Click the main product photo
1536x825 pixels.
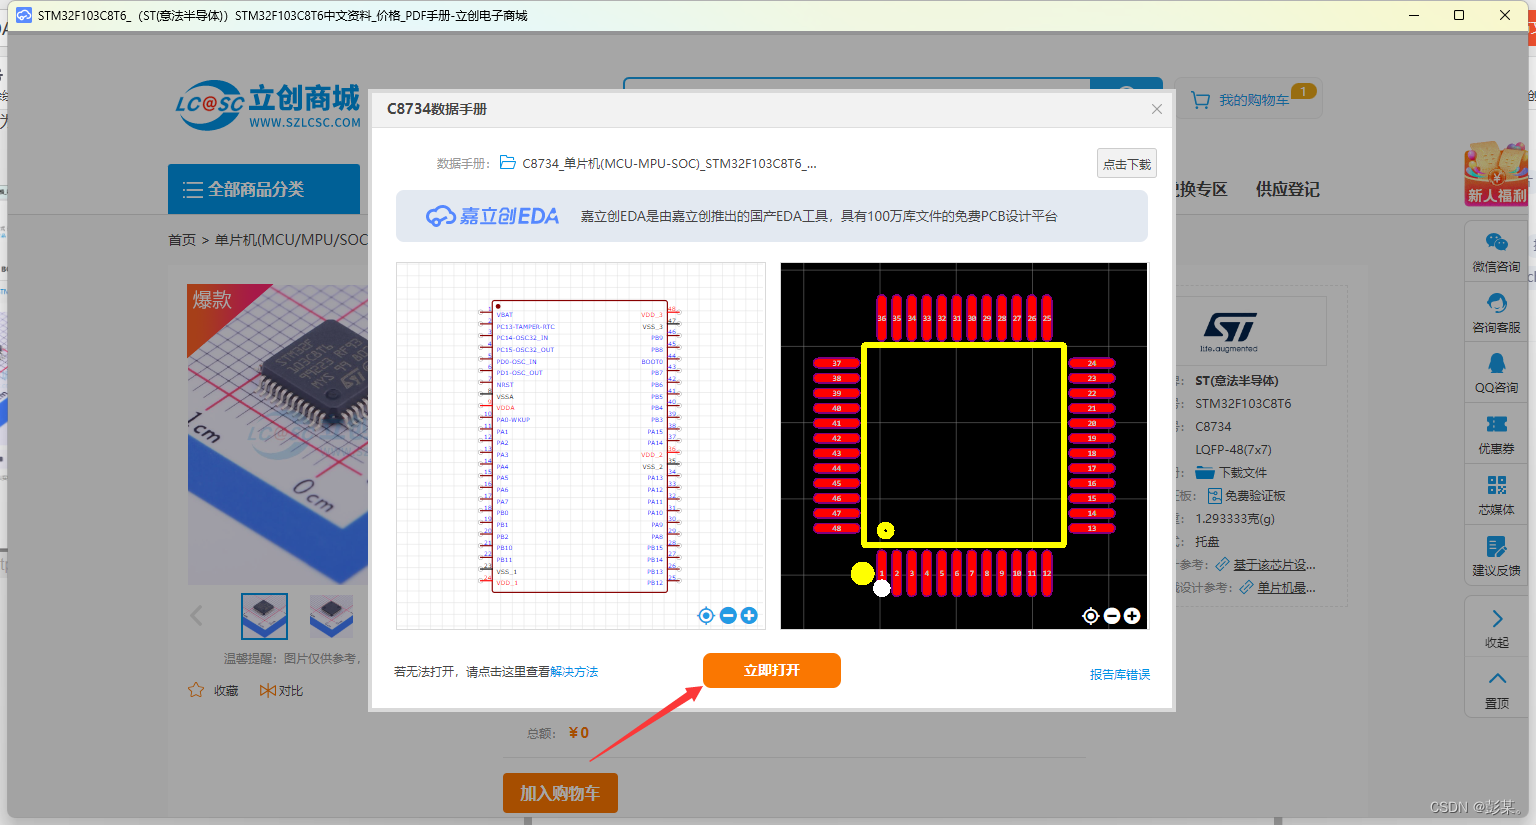coord(278,434)
